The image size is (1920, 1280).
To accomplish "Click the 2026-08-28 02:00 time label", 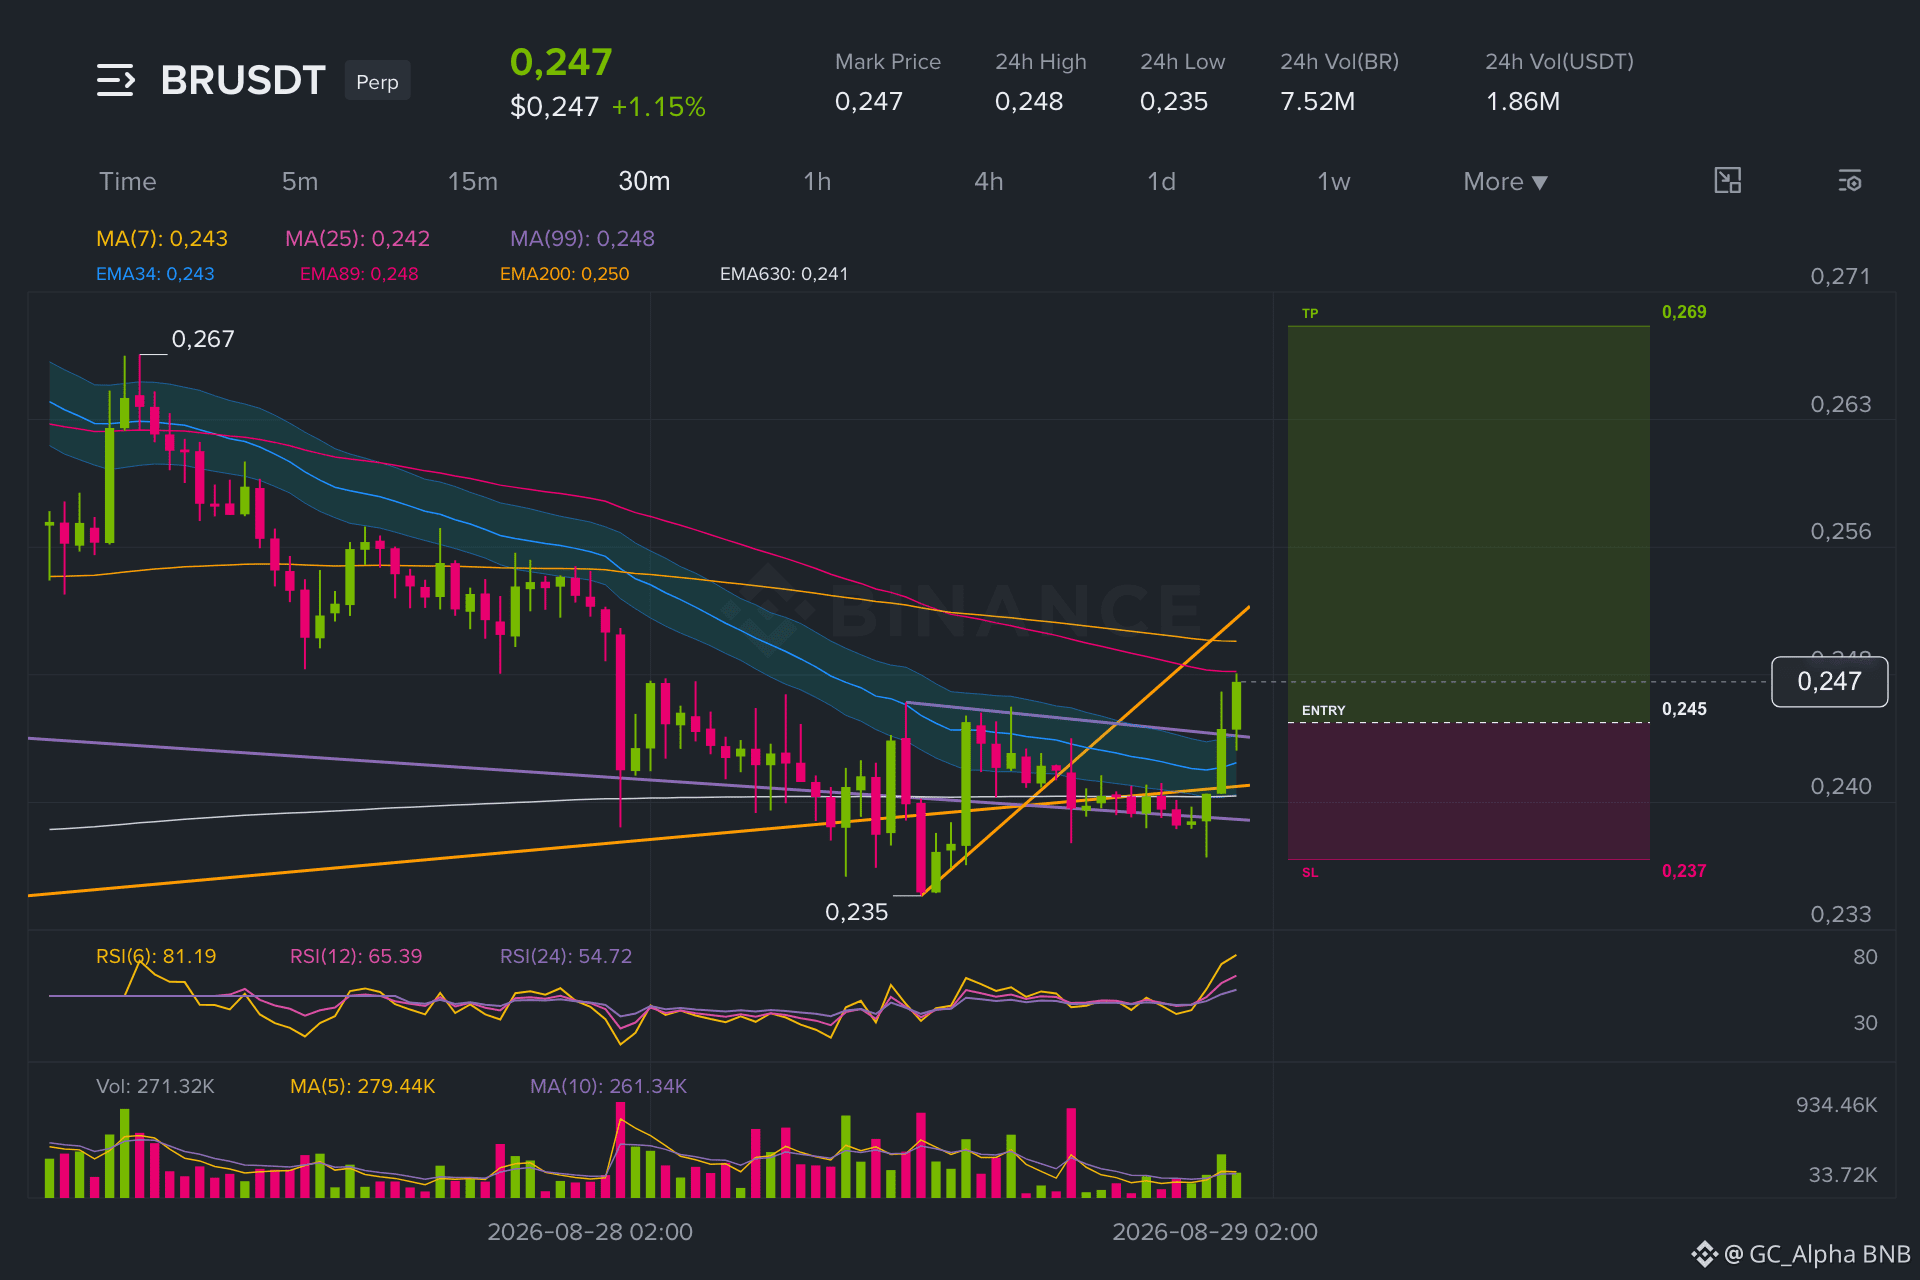I will [x=590, y=1232].
